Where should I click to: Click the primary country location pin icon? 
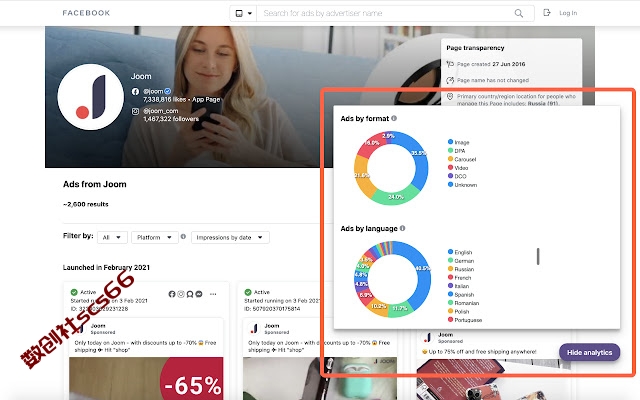[x=450, y=96]
